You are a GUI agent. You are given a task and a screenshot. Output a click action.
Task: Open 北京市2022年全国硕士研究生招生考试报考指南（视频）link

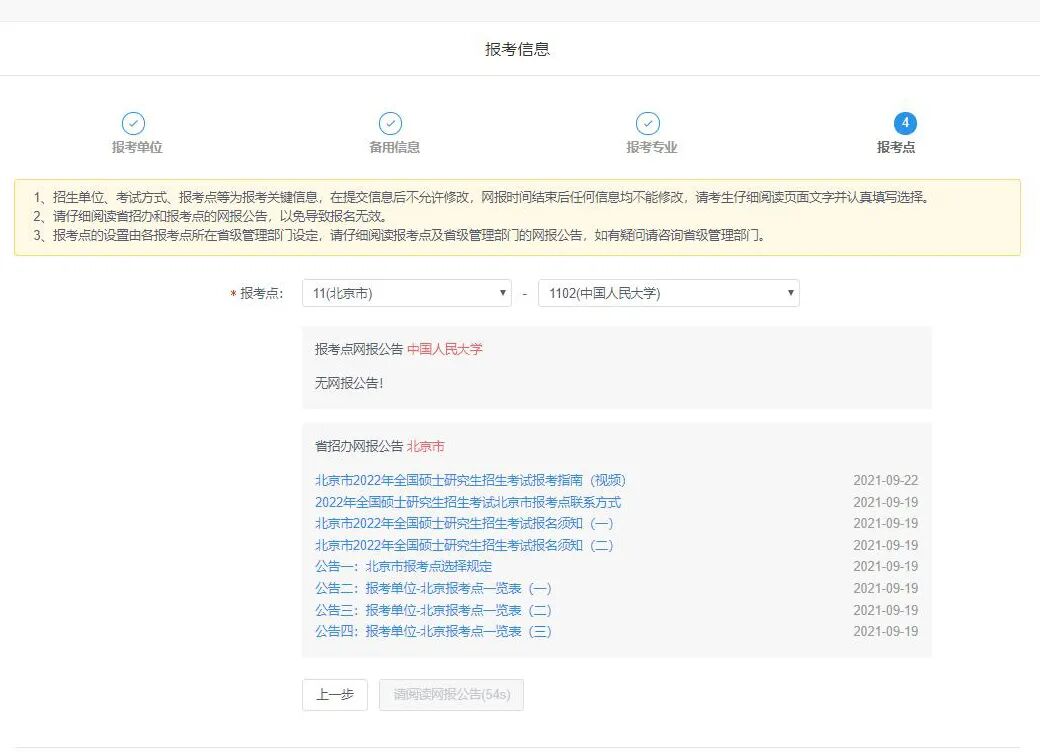tap(470, 480)
